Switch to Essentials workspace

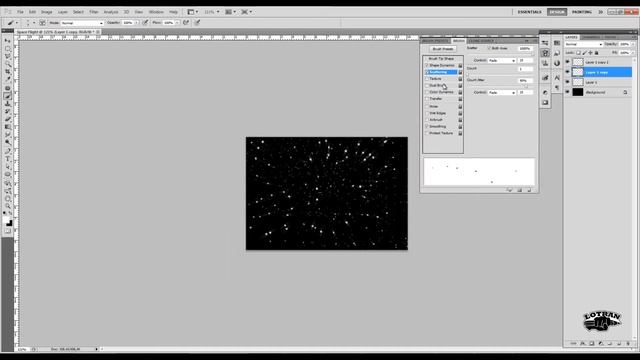click(x=529, y=12)
